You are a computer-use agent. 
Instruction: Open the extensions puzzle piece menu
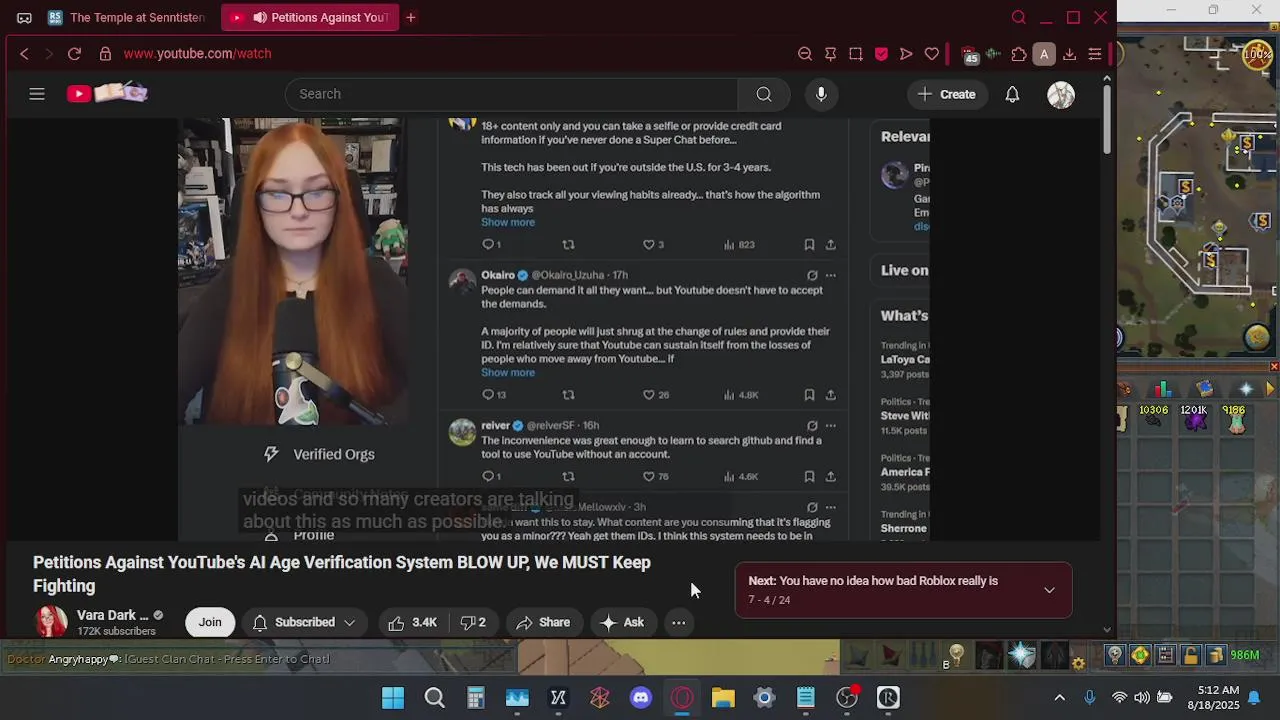click(1019, 54)
